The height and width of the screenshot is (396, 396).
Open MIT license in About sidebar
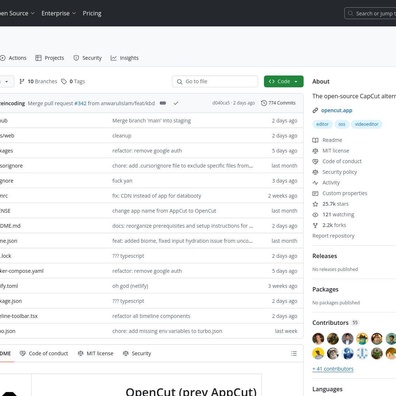click(x=335, y=151)
